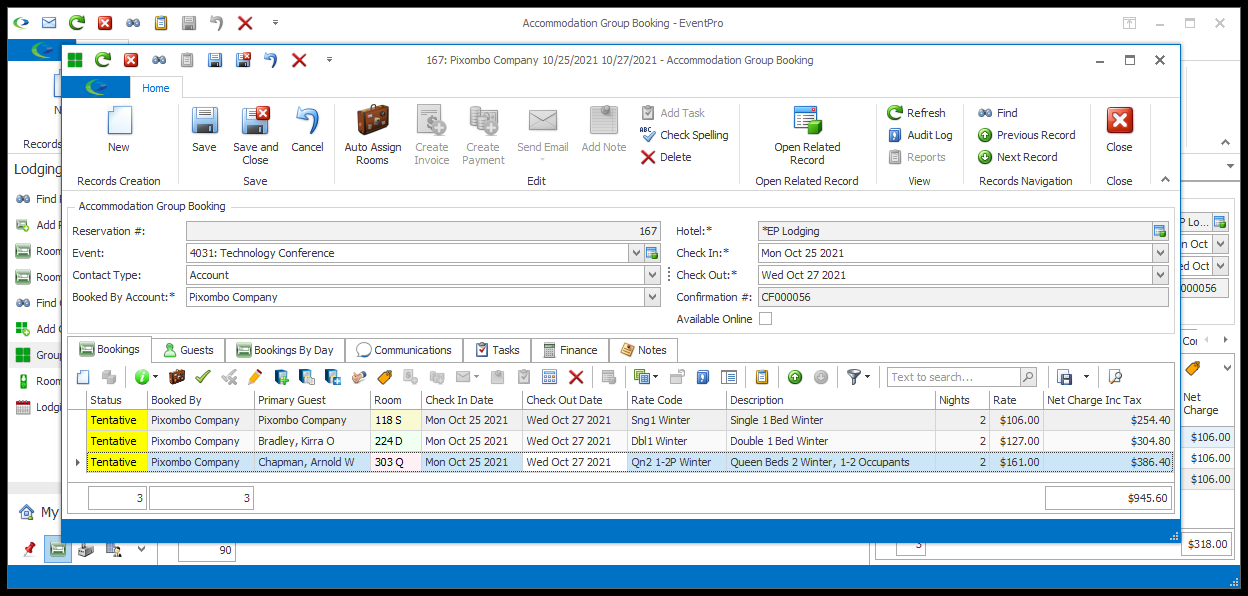The image size is (1248, 596).
Task: Click the Tentative status of Chapman, Arnold W
Action: coord(117,462)
